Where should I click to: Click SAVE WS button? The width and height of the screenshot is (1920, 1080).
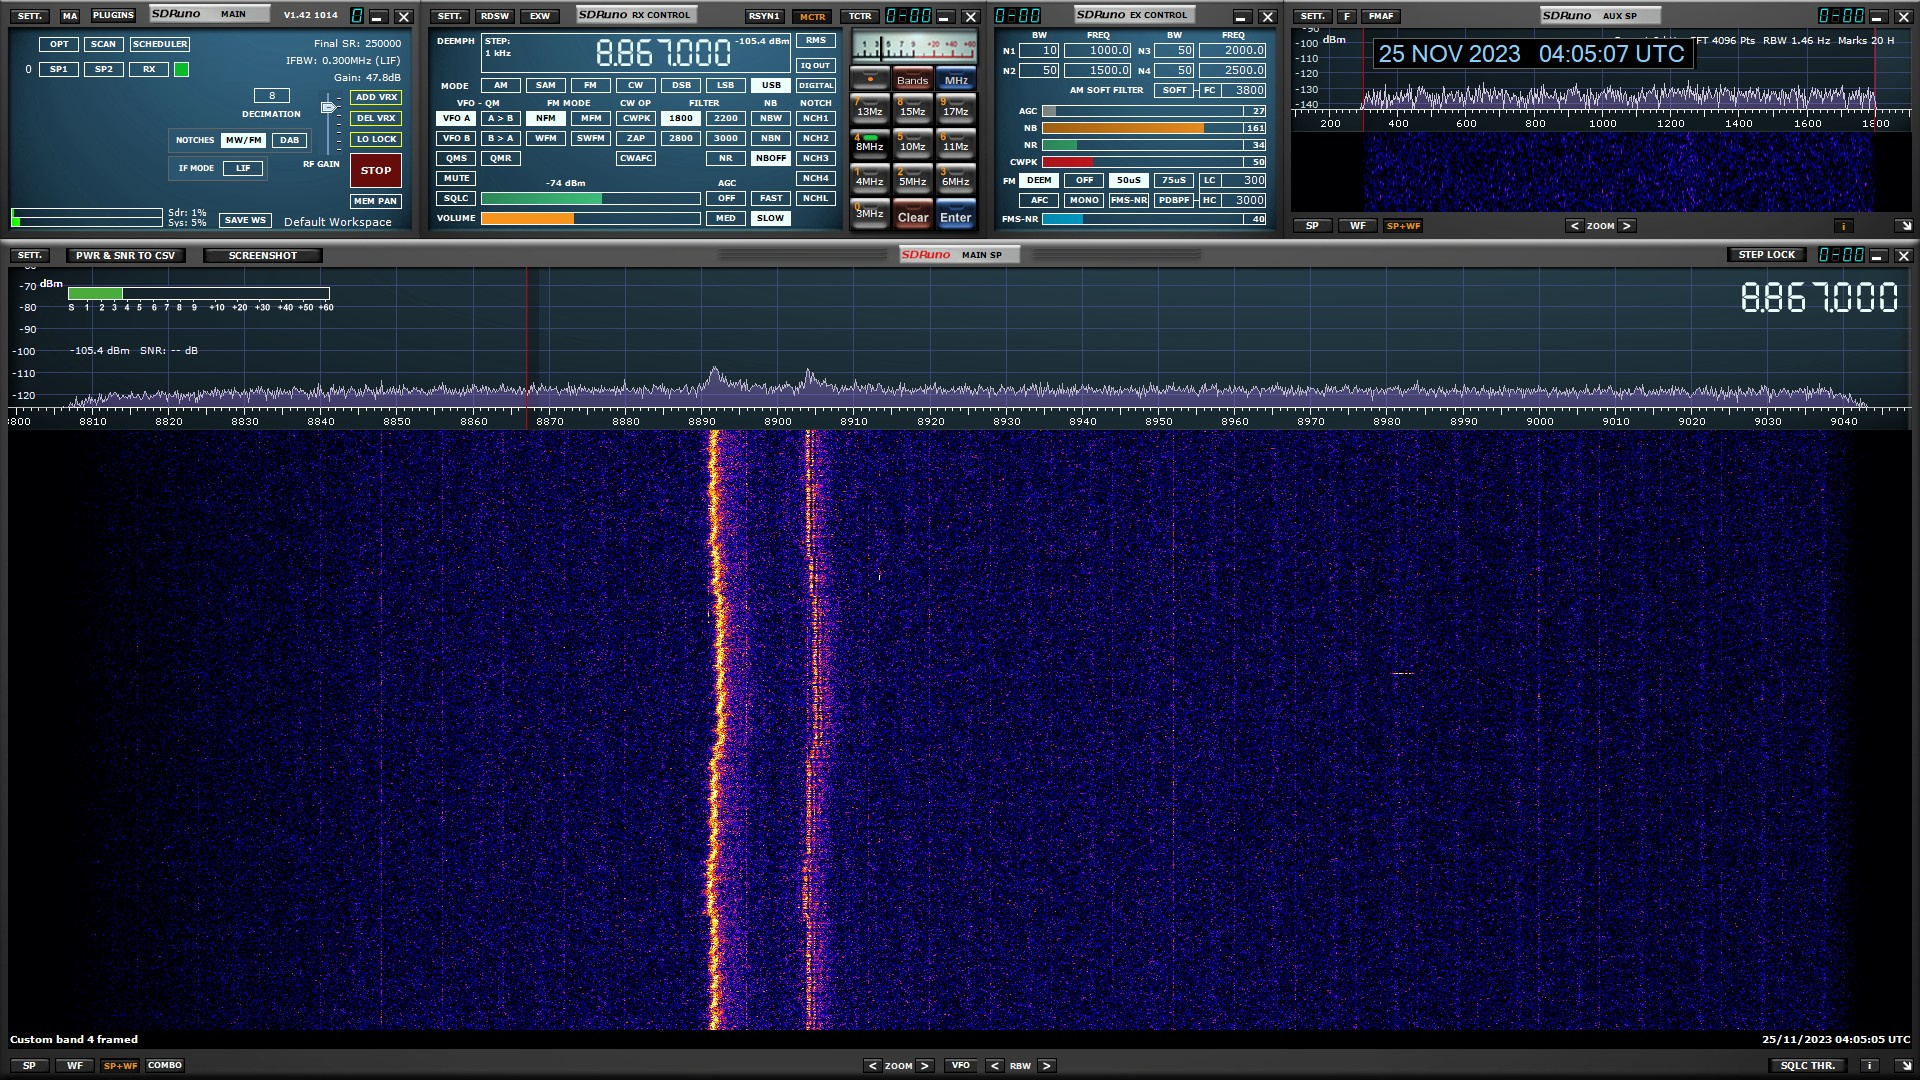point(245,220)
